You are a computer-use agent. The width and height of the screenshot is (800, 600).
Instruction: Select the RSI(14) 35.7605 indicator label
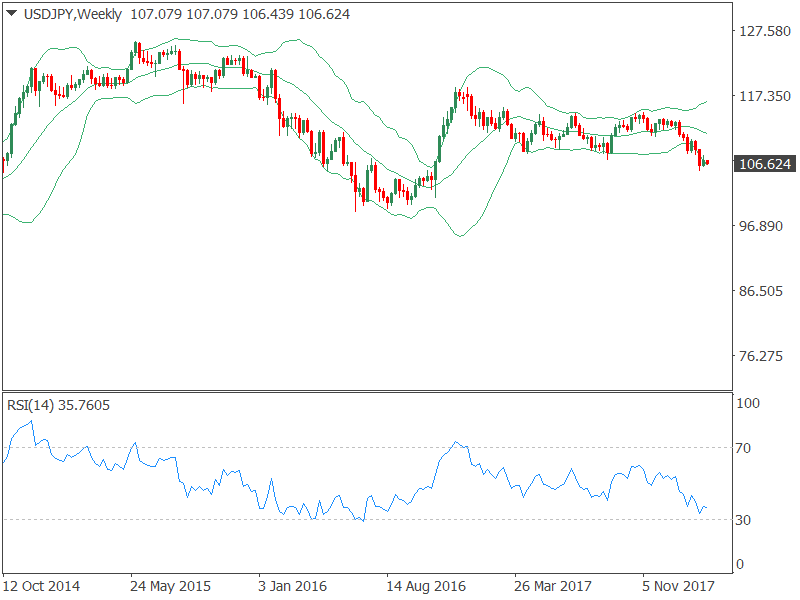[x=58, y=405]
